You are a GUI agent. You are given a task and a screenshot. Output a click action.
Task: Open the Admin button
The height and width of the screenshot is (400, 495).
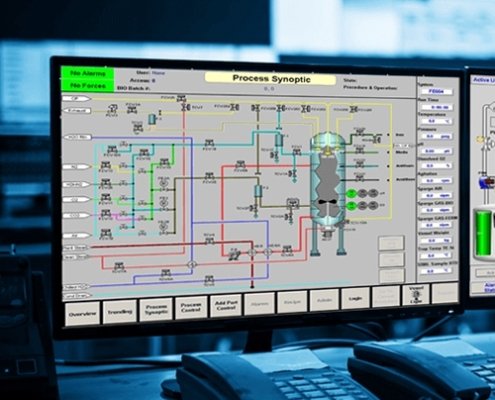324,300
